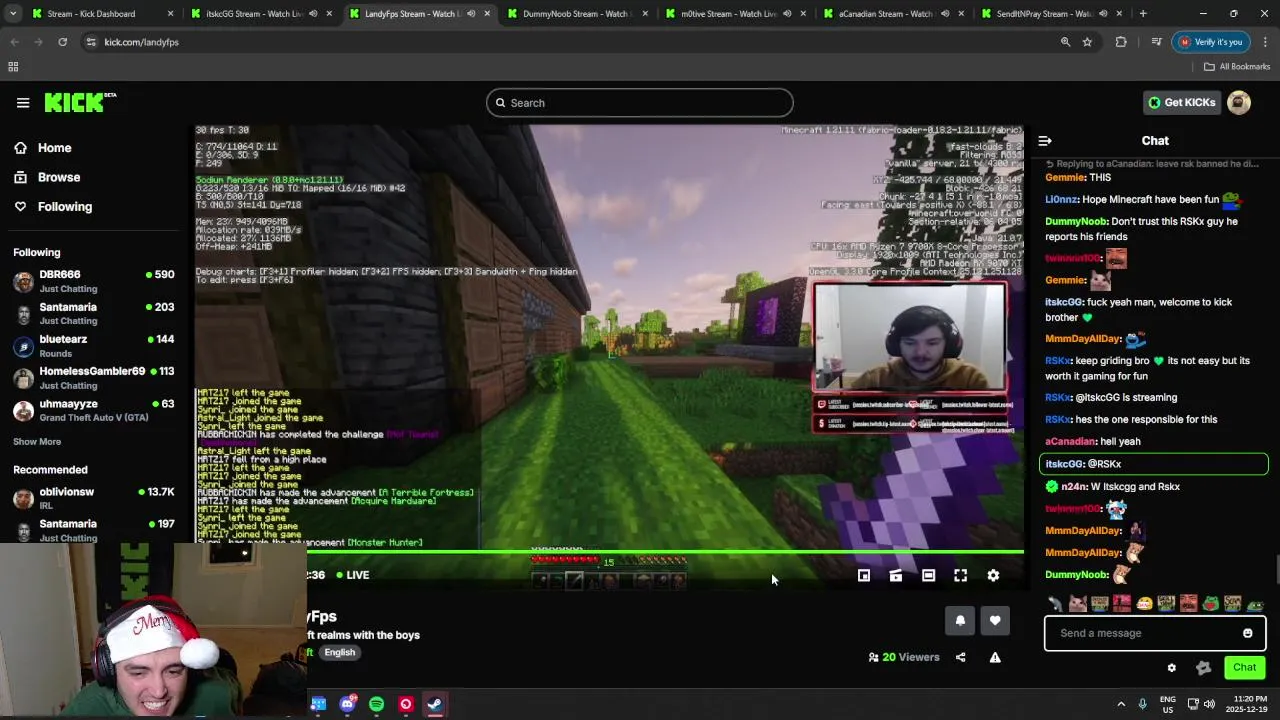
Task: Open the browser extensions puzzle icon
Action: 1121,42
